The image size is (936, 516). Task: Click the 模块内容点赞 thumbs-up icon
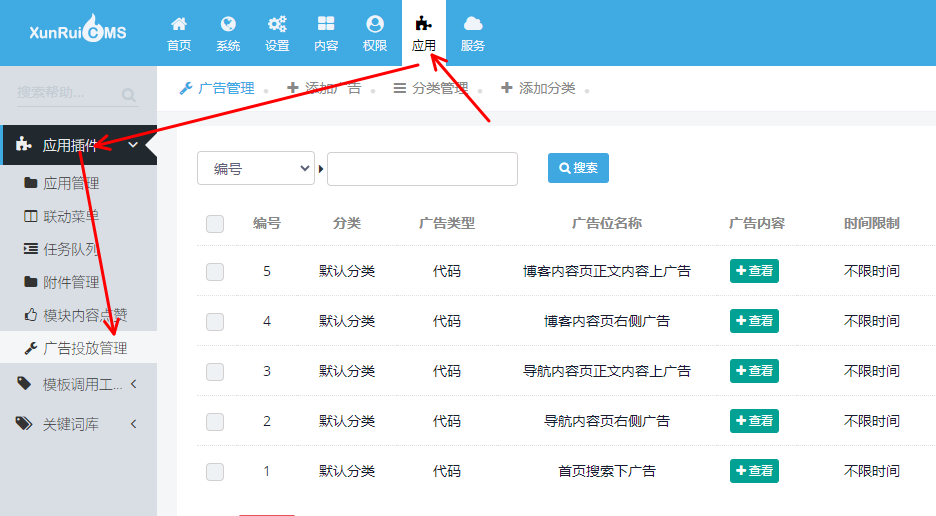point(30,315)
